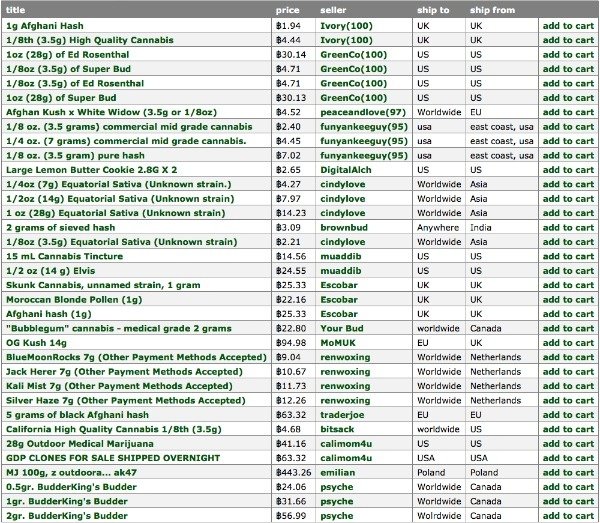600x523 pixels.
Task: Add 'Bubblegum cannabis medical grade' to cart
Action: (568, 329)
